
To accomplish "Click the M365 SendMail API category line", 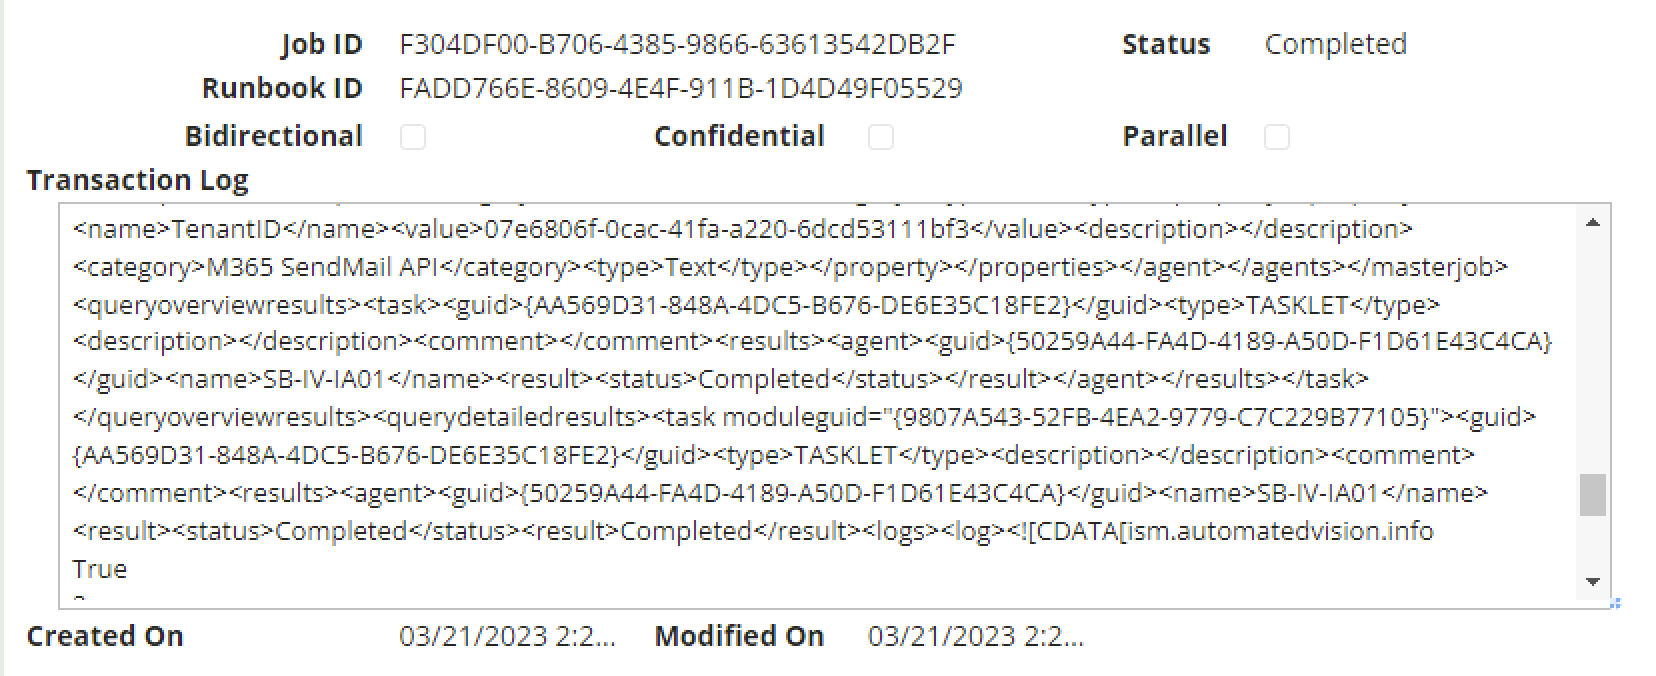I will pyautogui.click(x=790, y=267).
